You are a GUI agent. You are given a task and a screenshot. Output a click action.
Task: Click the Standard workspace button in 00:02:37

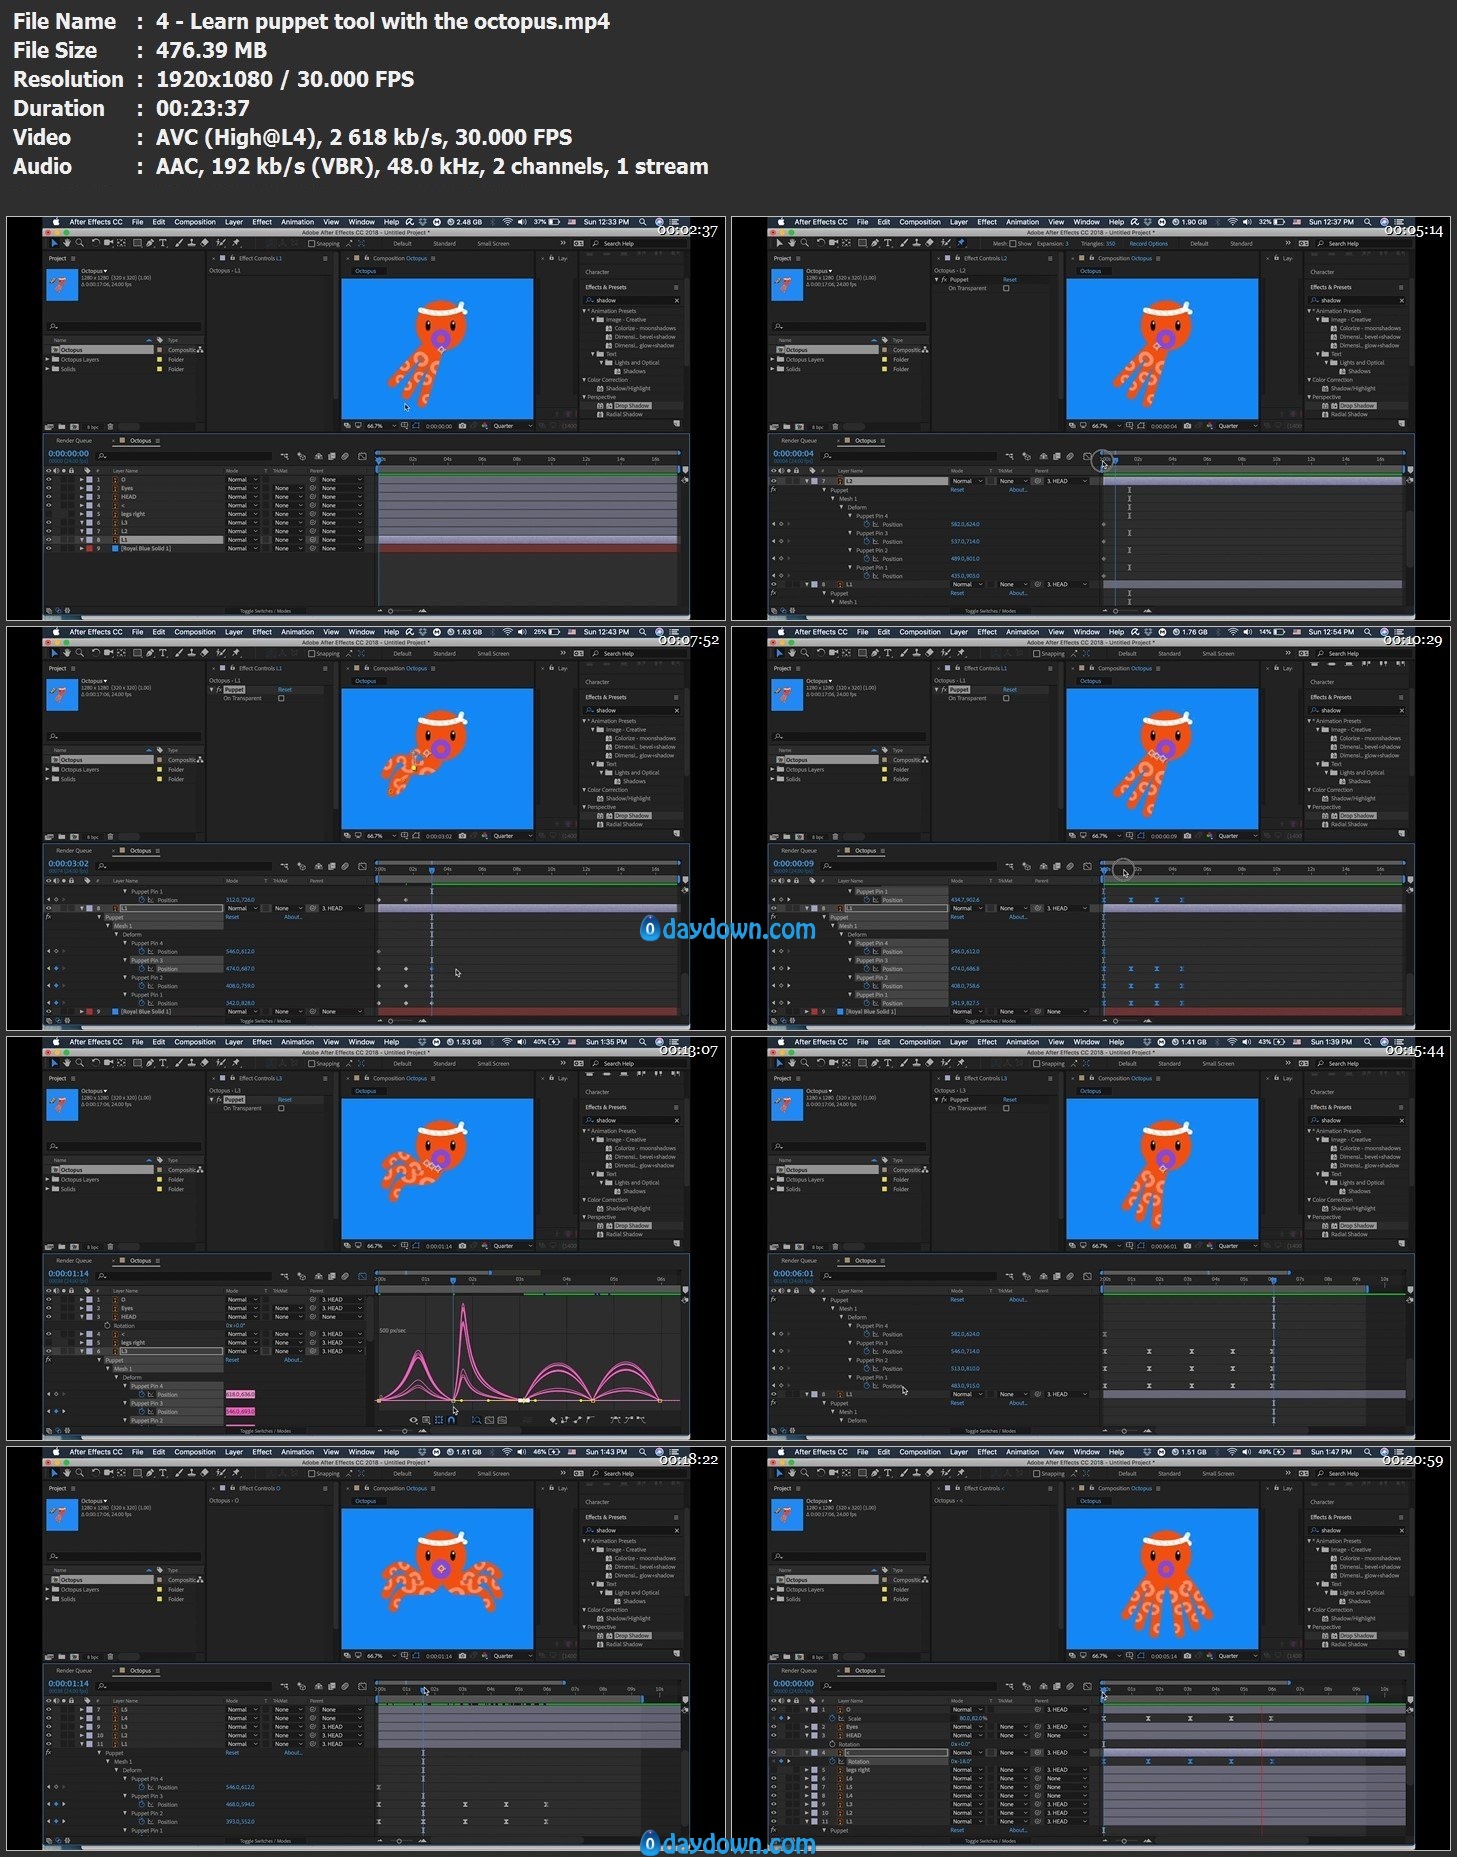tap(444, 243)
